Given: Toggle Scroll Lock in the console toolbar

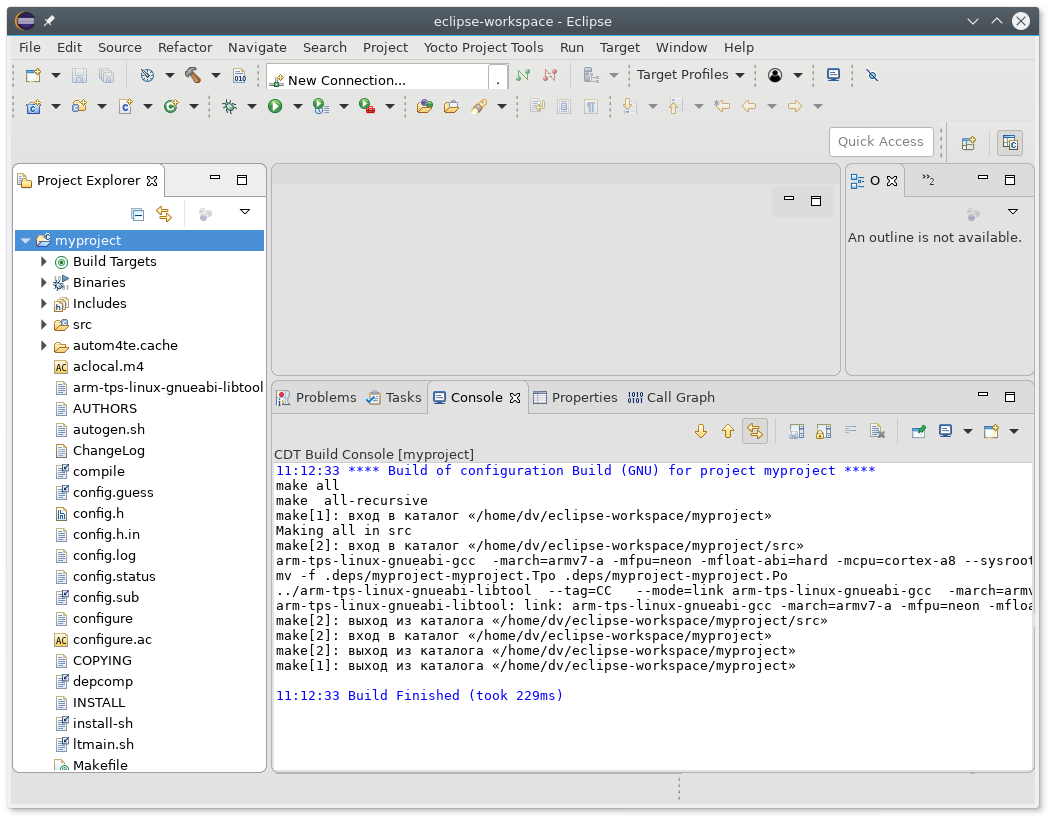Looking at the screenshot, I should click(823, 431).
